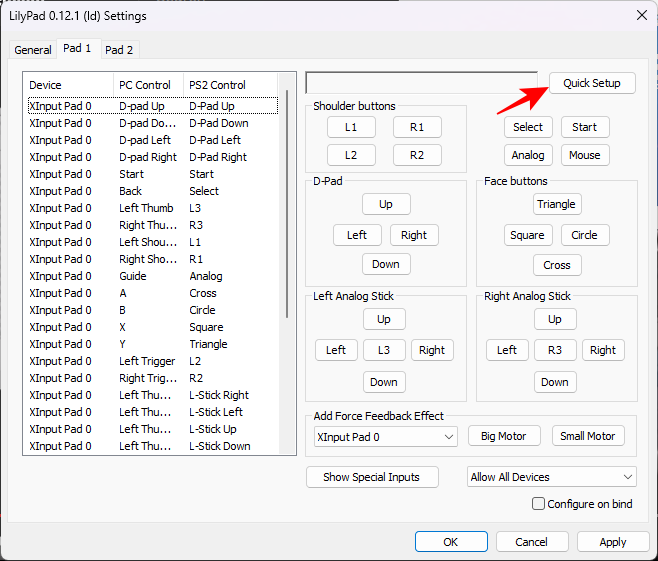Click the Start binding button
This screenshot has height=561, width=658.
click(585, 127)
